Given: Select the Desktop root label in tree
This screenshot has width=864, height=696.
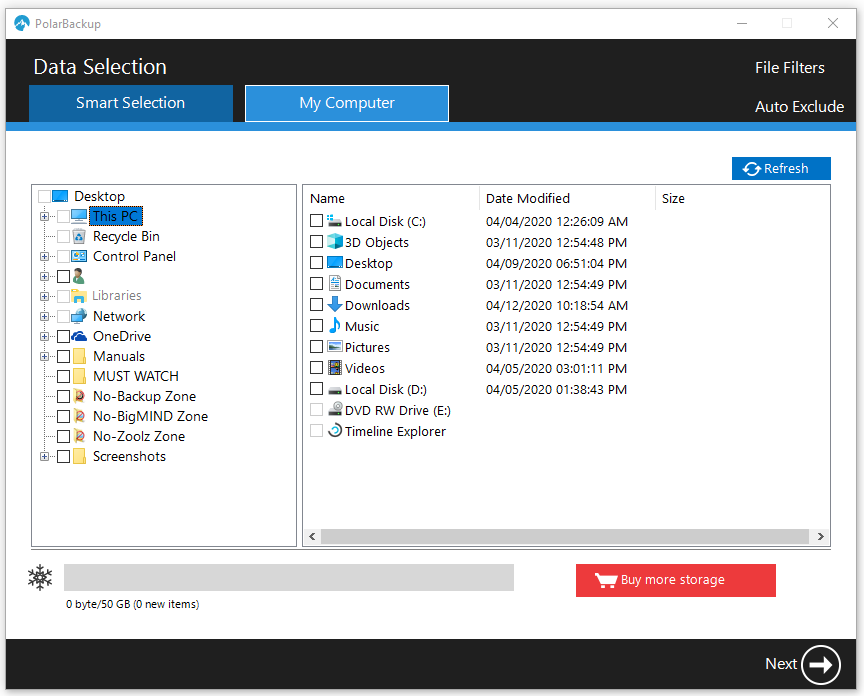Looking at the screenshot, I should click(x=99, y=196).
